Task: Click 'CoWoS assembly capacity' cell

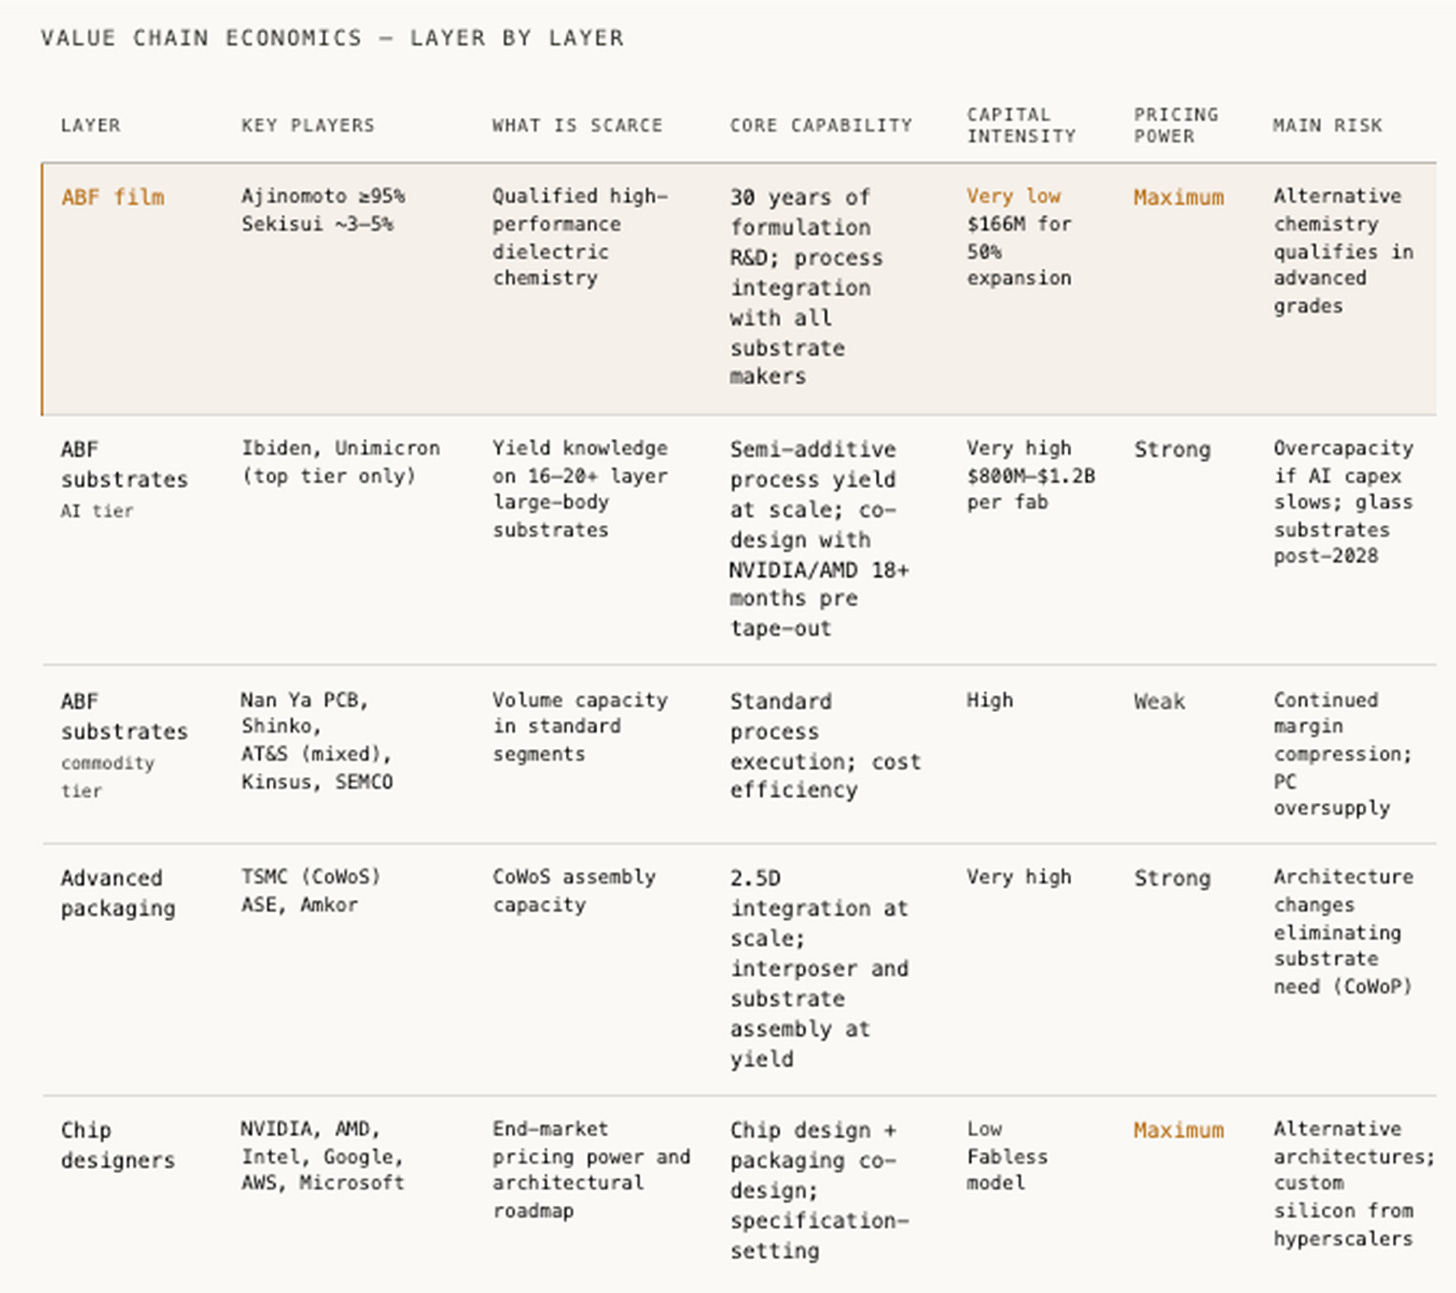Action: 574,890
